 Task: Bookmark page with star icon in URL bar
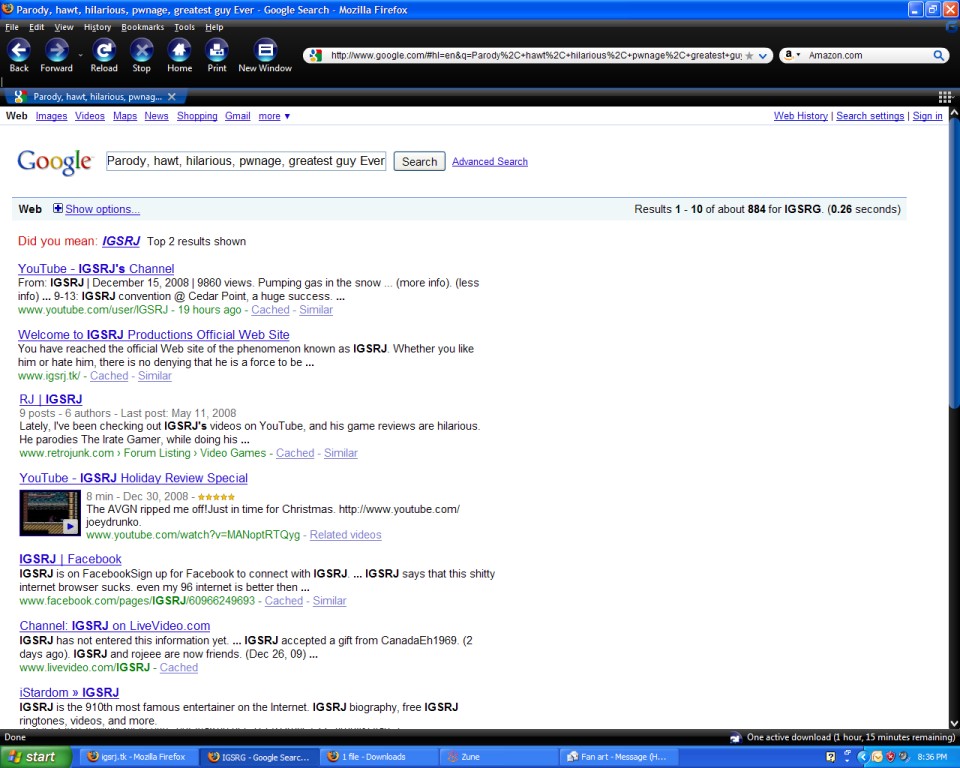coord(750,56)
